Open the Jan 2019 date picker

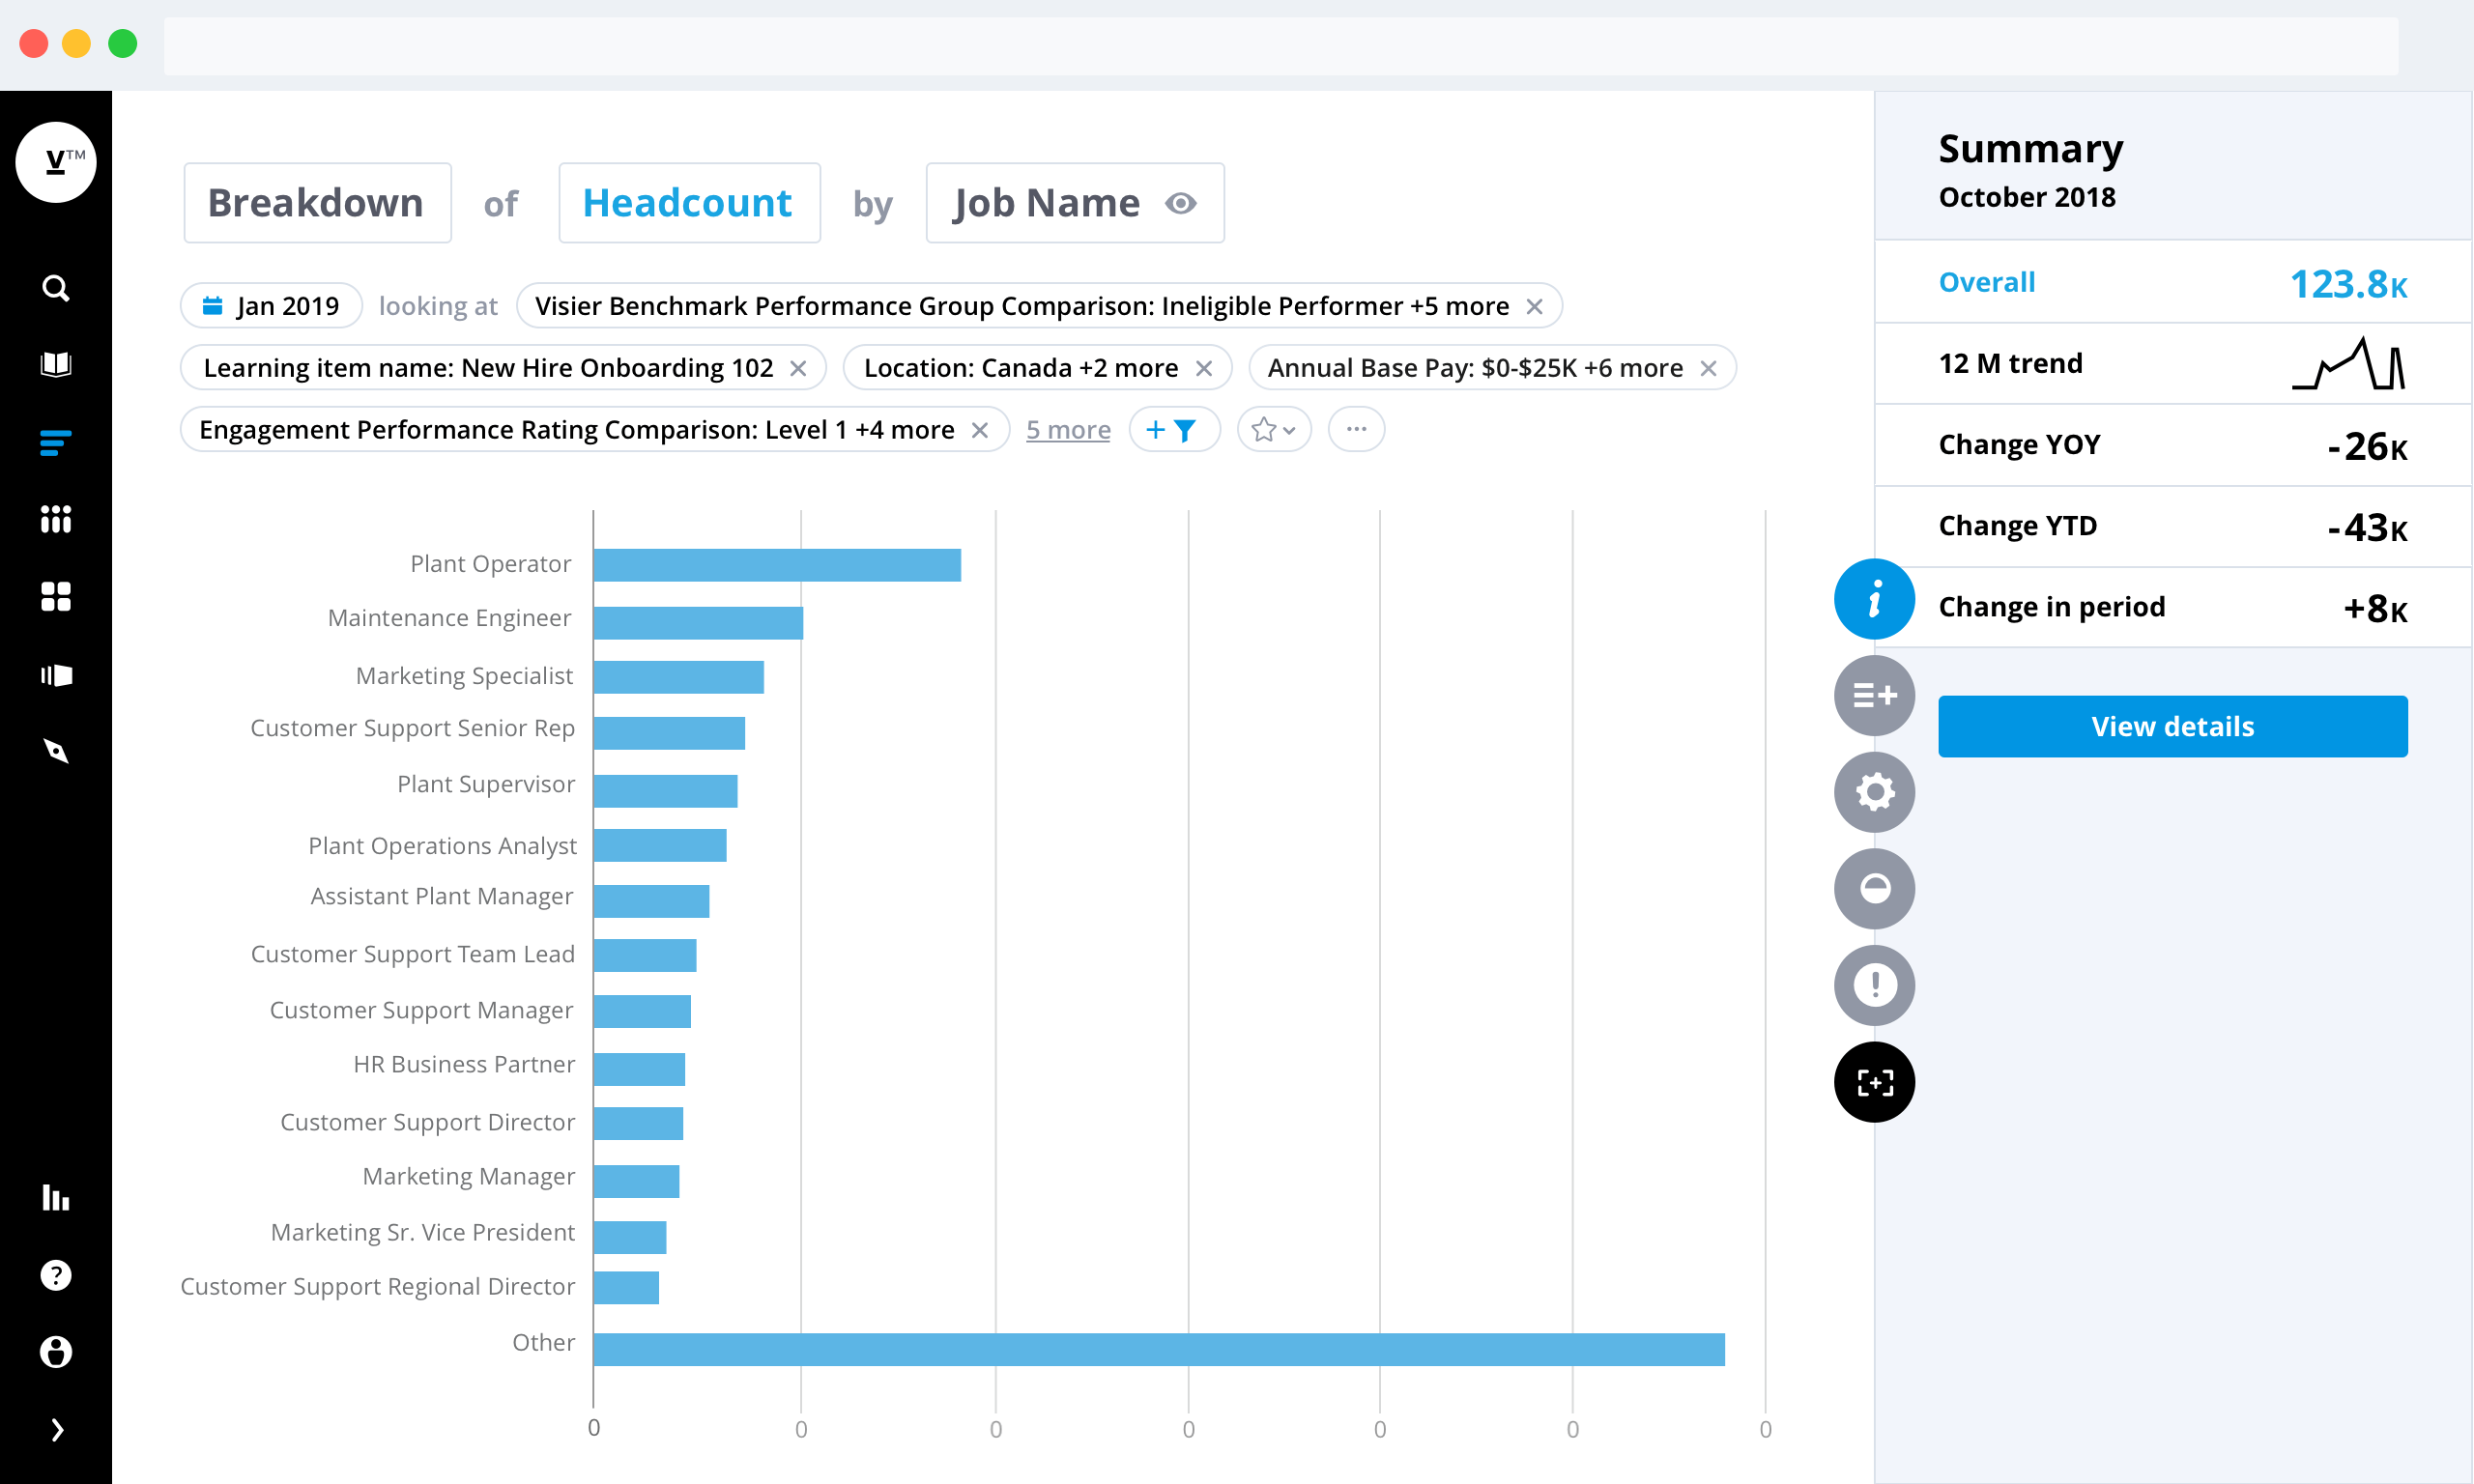click(271, 306)
